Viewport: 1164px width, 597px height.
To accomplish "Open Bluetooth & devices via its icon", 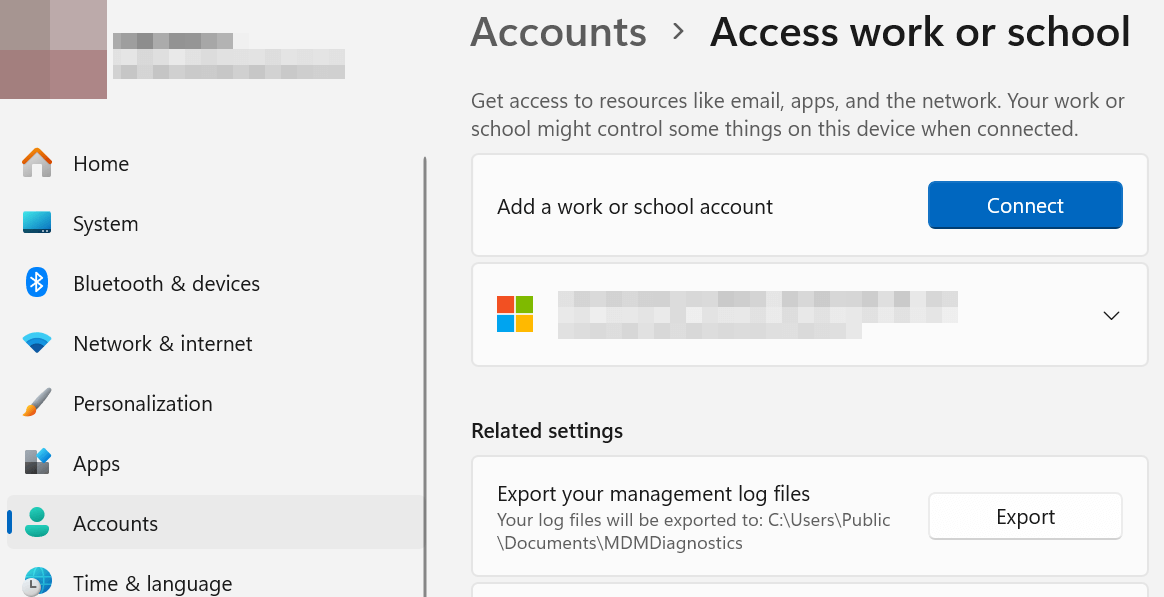I will coord(37,283).
